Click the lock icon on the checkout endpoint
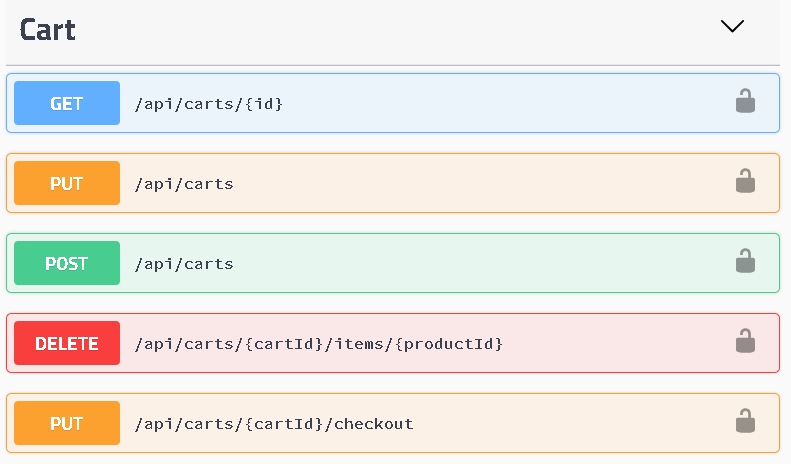Viewport: 791px width, 464px height. click(745, 421)
